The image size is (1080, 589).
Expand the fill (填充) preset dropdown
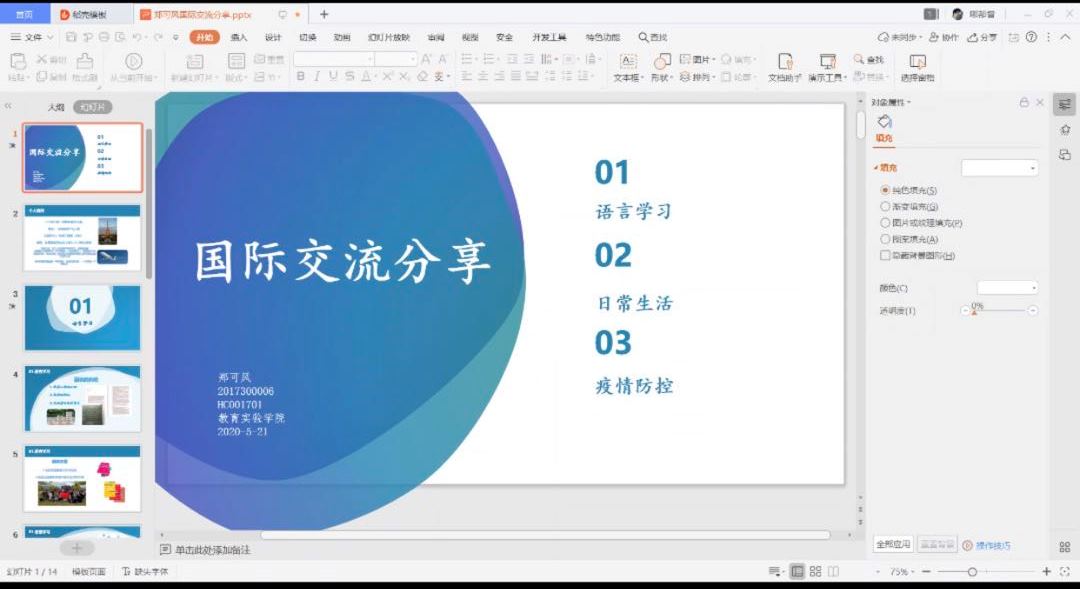(999, 168)
